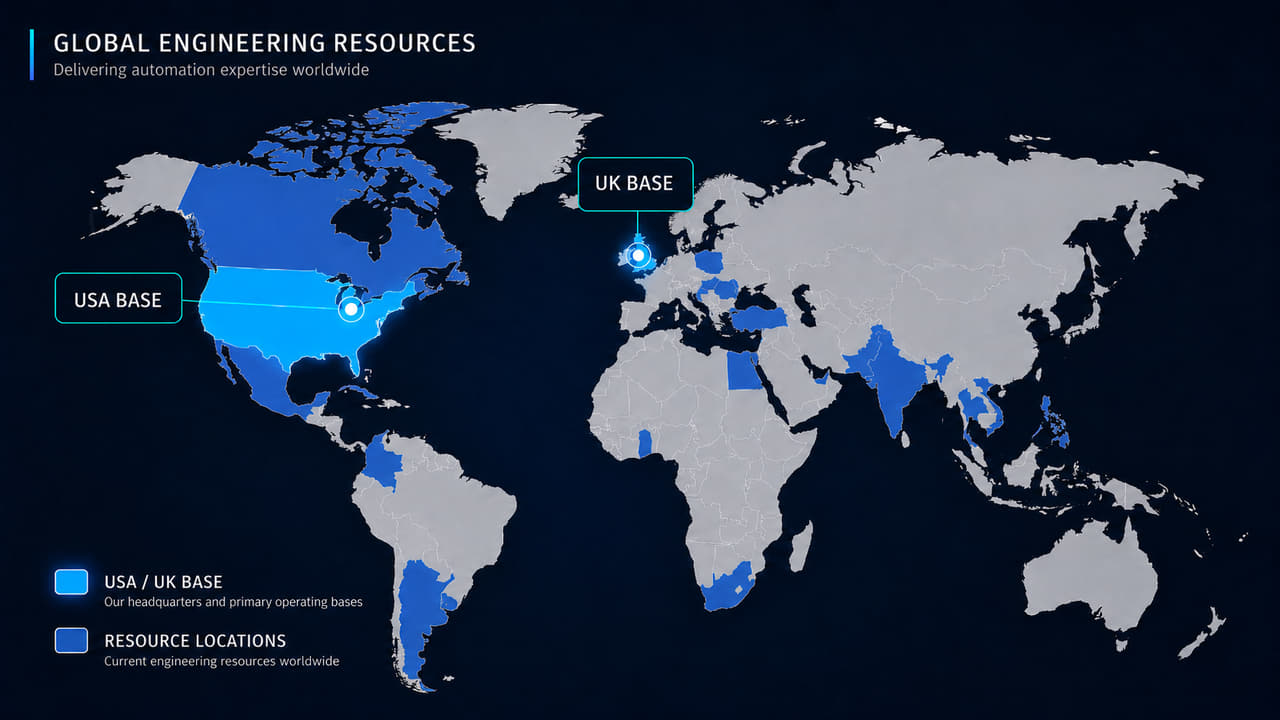Click the dark blue RESOURCE LOCATIONS legend swatch
Image resolution: width=1280 pixels, height=720 pixels.
pos(71,641)
